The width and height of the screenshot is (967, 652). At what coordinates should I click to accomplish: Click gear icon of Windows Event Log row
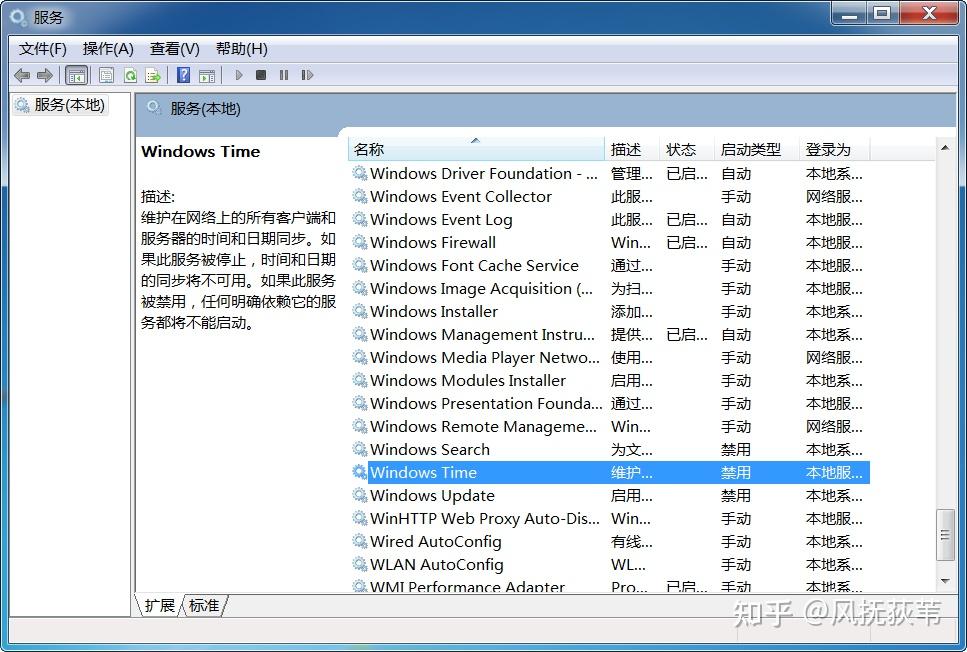tap(360, 220)
